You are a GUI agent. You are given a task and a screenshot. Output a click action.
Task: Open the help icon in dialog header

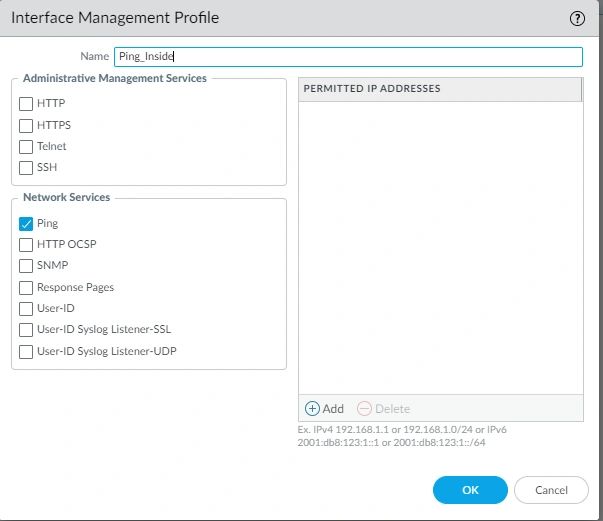577,18
